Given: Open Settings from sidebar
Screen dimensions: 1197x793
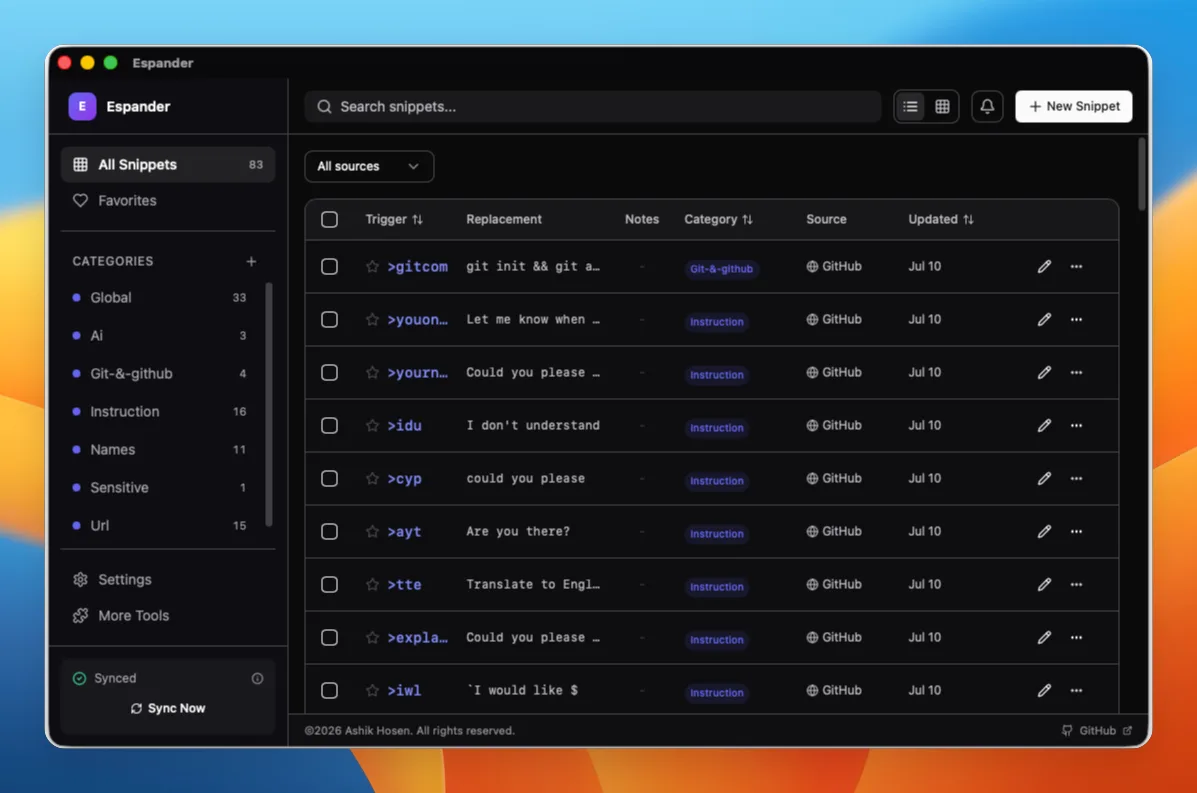Looking at the screenshot, I should tap(168, 580).
